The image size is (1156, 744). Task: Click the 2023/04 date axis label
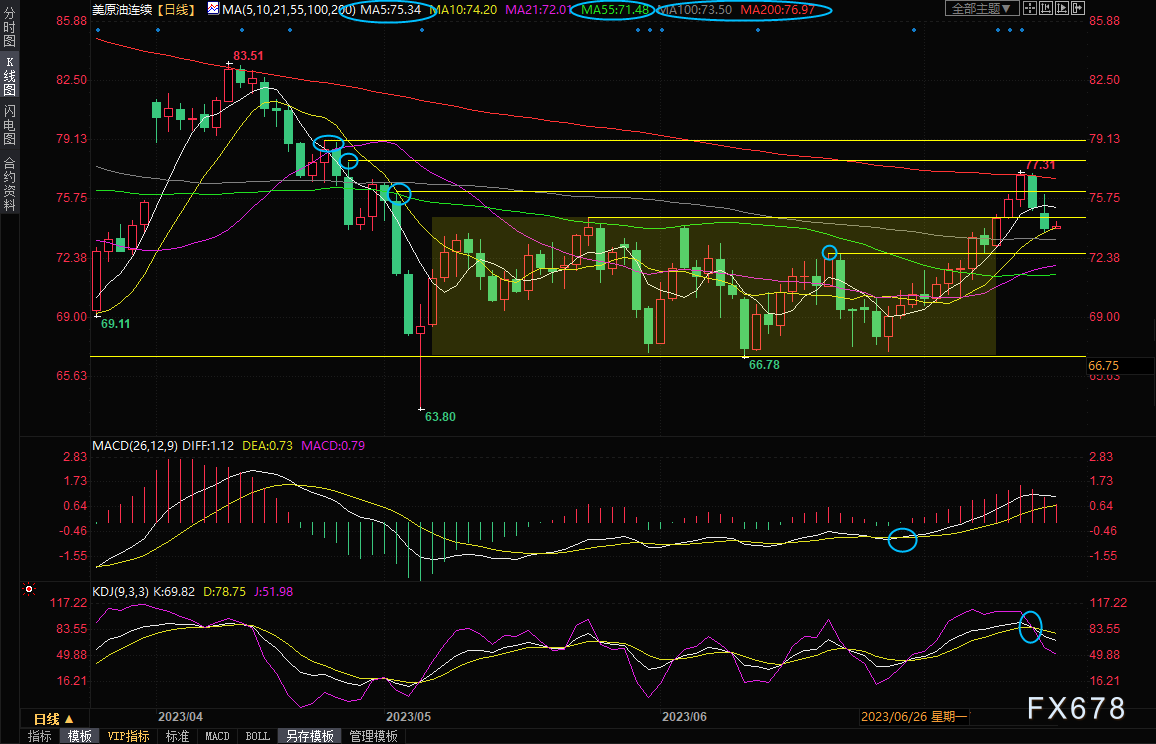[181, 717]
